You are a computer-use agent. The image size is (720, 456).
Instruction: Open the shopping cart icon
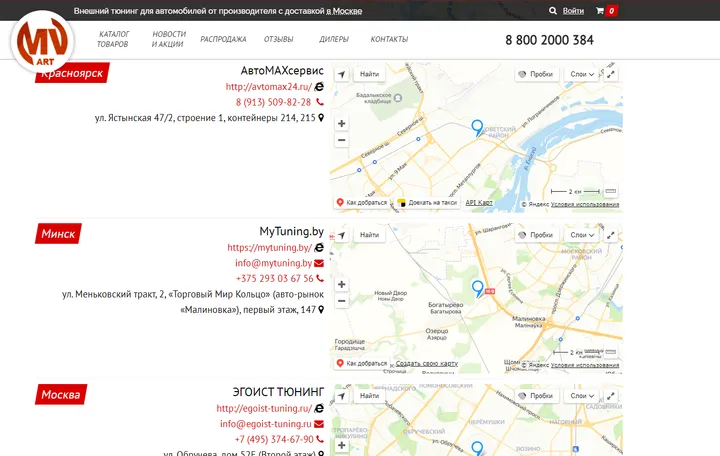tap(600, 11)
